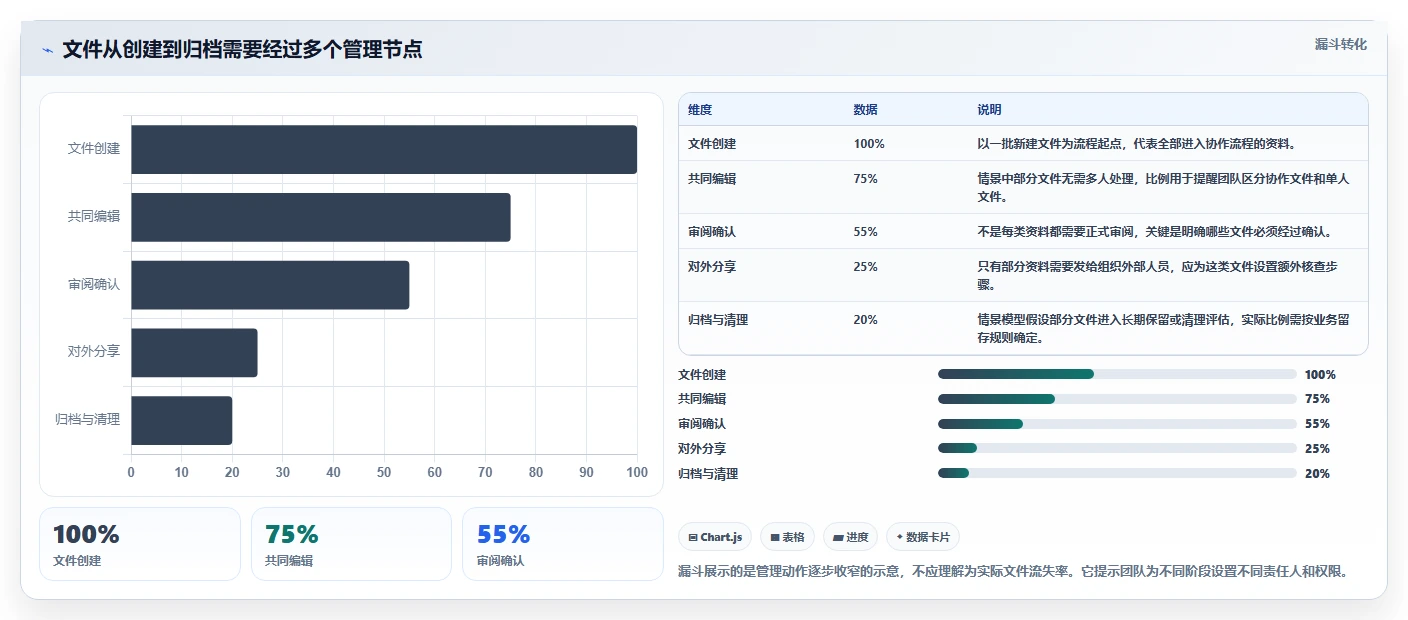Click the 审阅确认 progress bar at 55%
1408x620 pixels.
1117,424
